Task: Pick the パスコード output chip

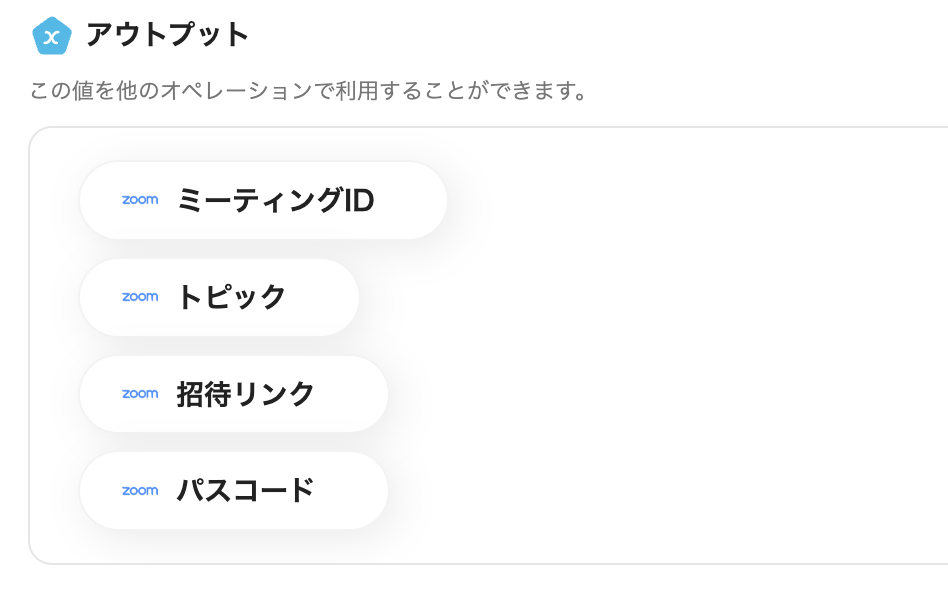Action: click(x=233, y=491)
